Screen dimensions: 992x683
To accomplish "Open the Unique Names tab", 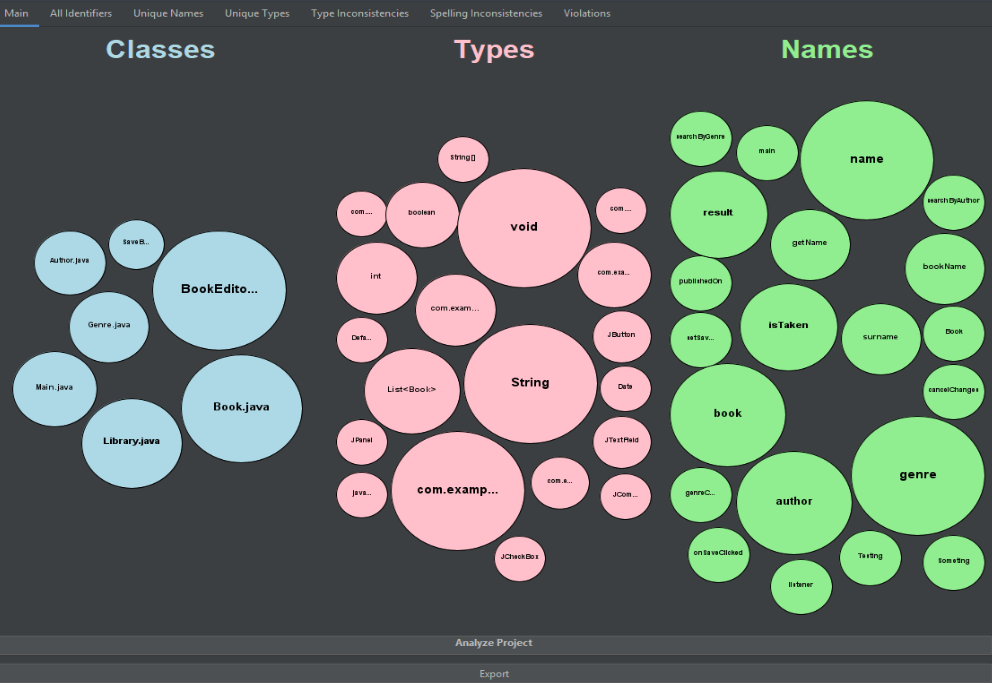I will coord(168,13).
